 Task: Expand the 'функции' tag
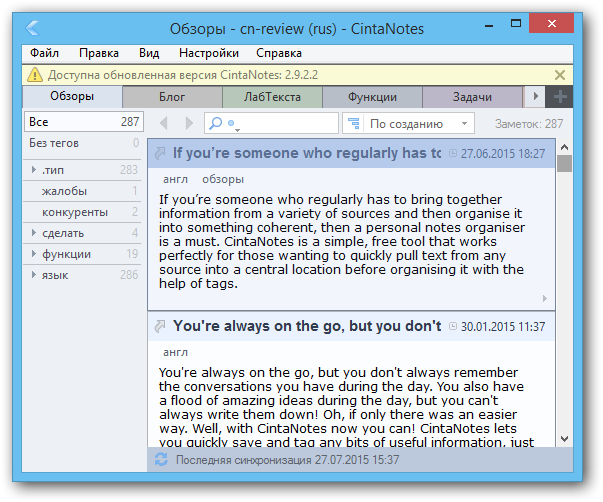(x=34, y=254)
